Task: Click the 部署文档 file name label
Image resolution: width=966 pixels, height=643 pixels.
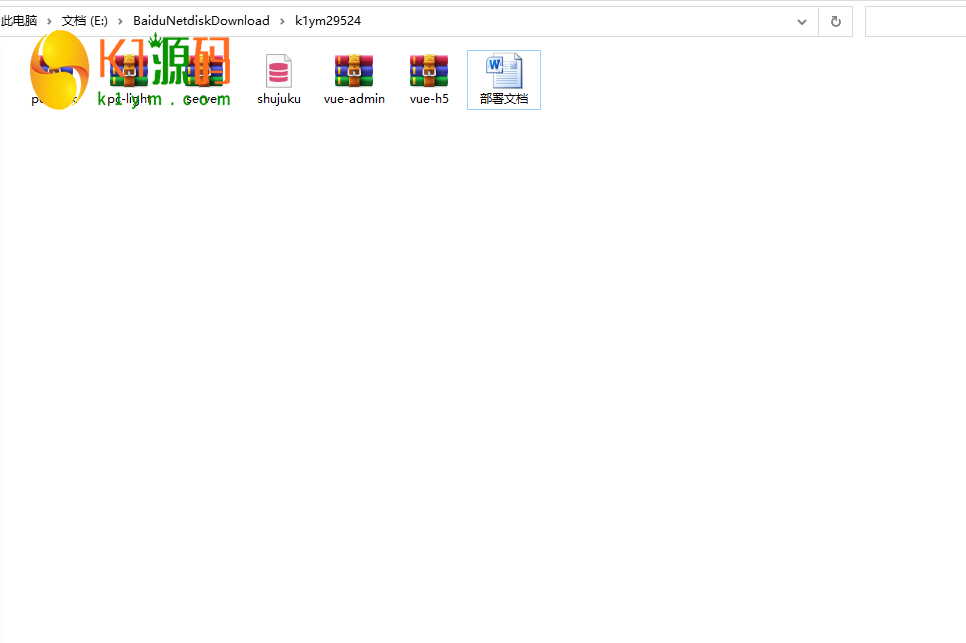Action: (x=504, y=99)
